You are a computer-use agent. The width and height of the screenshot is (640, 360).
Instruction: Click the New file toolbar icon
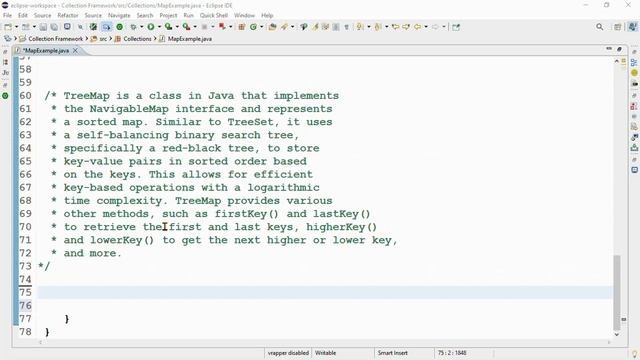click(x=8, y=27)
